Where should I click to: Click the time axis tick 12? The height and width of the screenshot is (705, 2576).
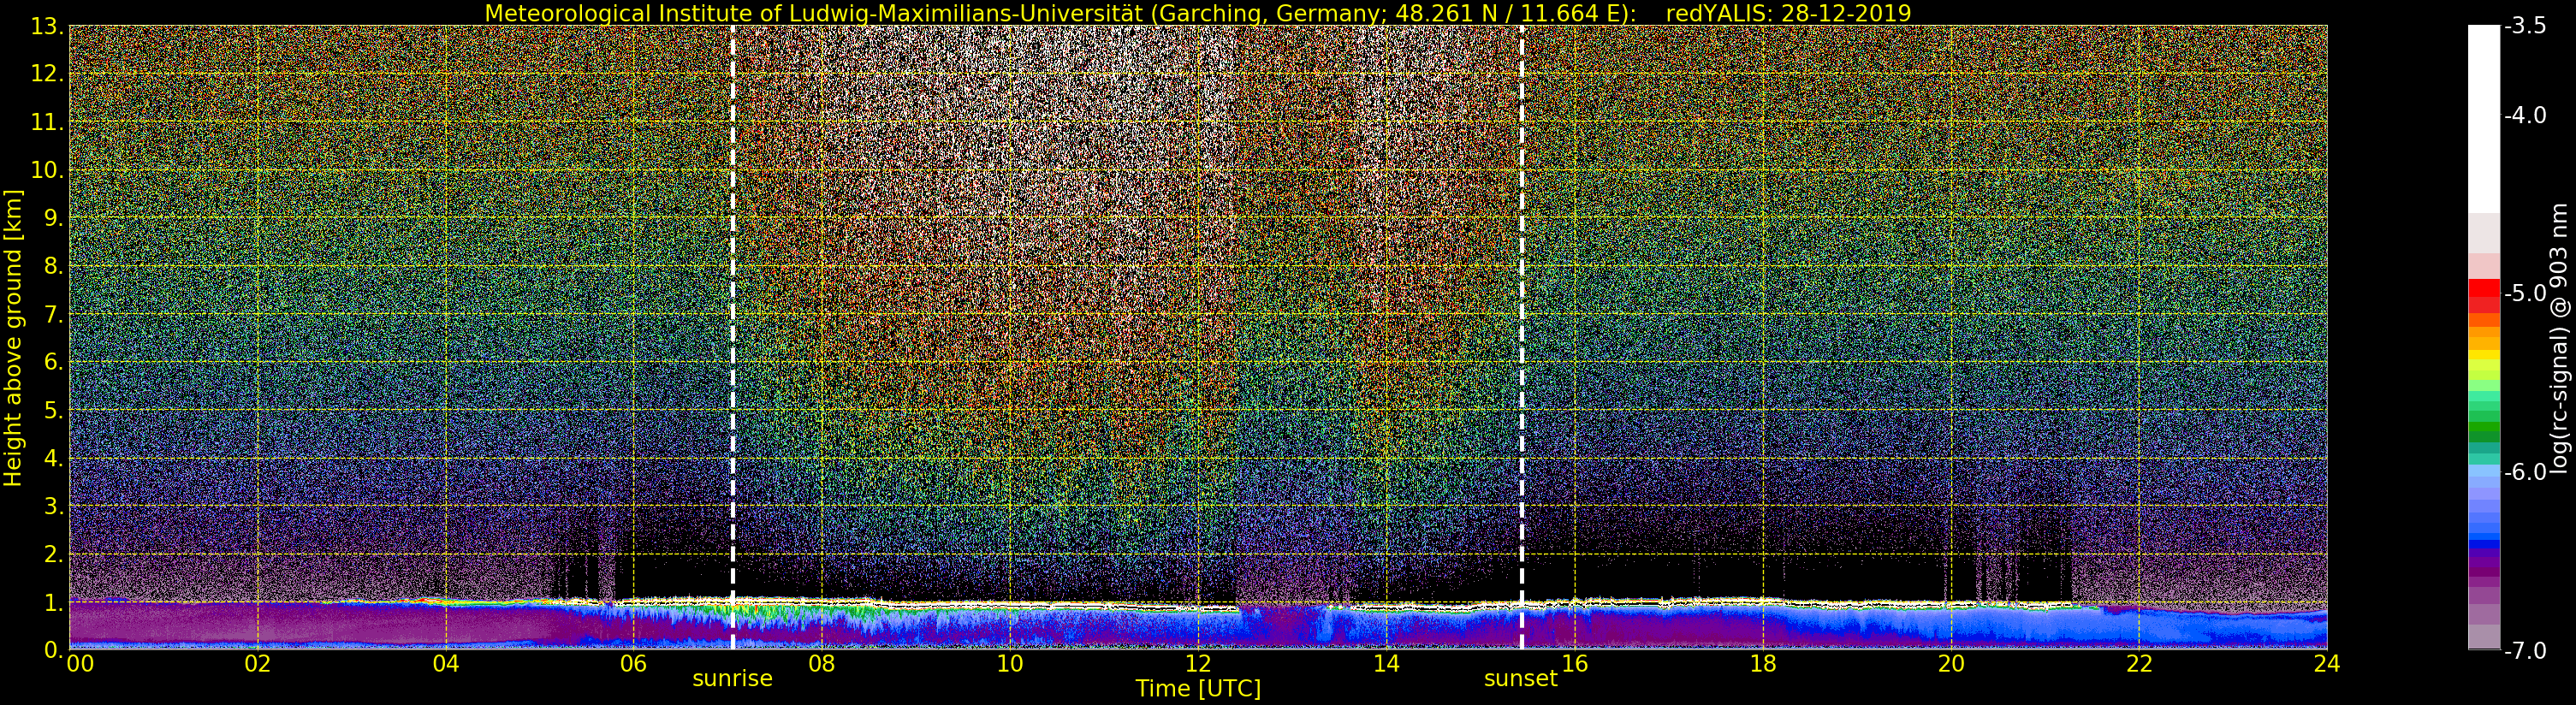[1198, 663]
